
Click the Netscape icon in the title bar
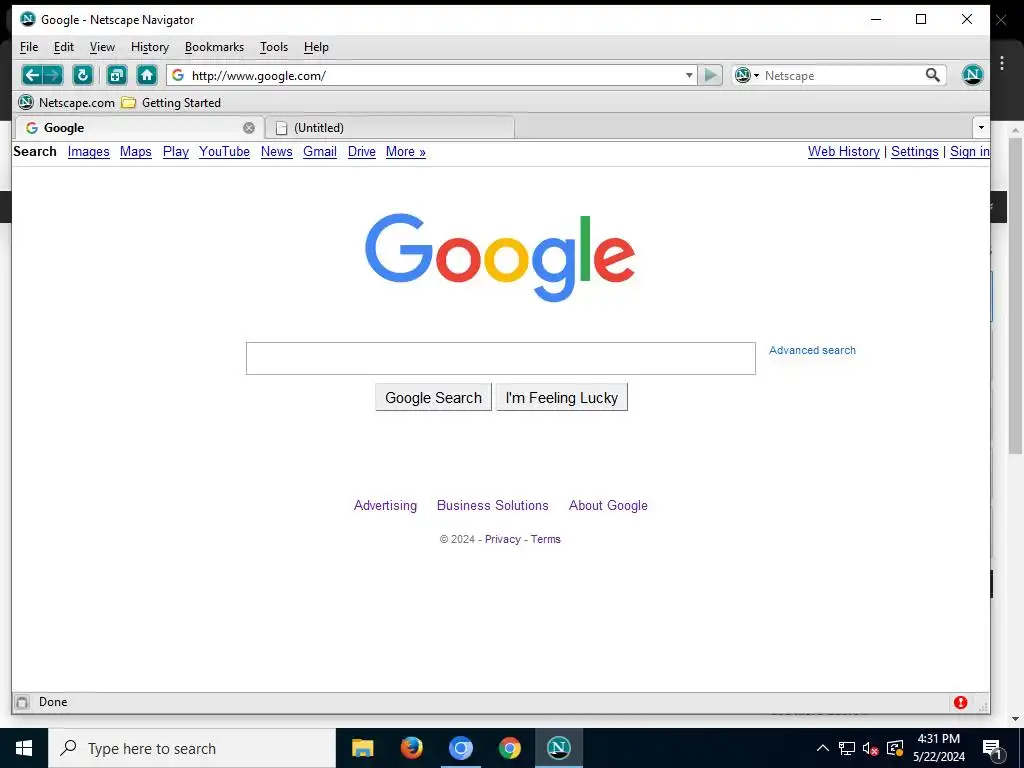click(x=27, y=19)
